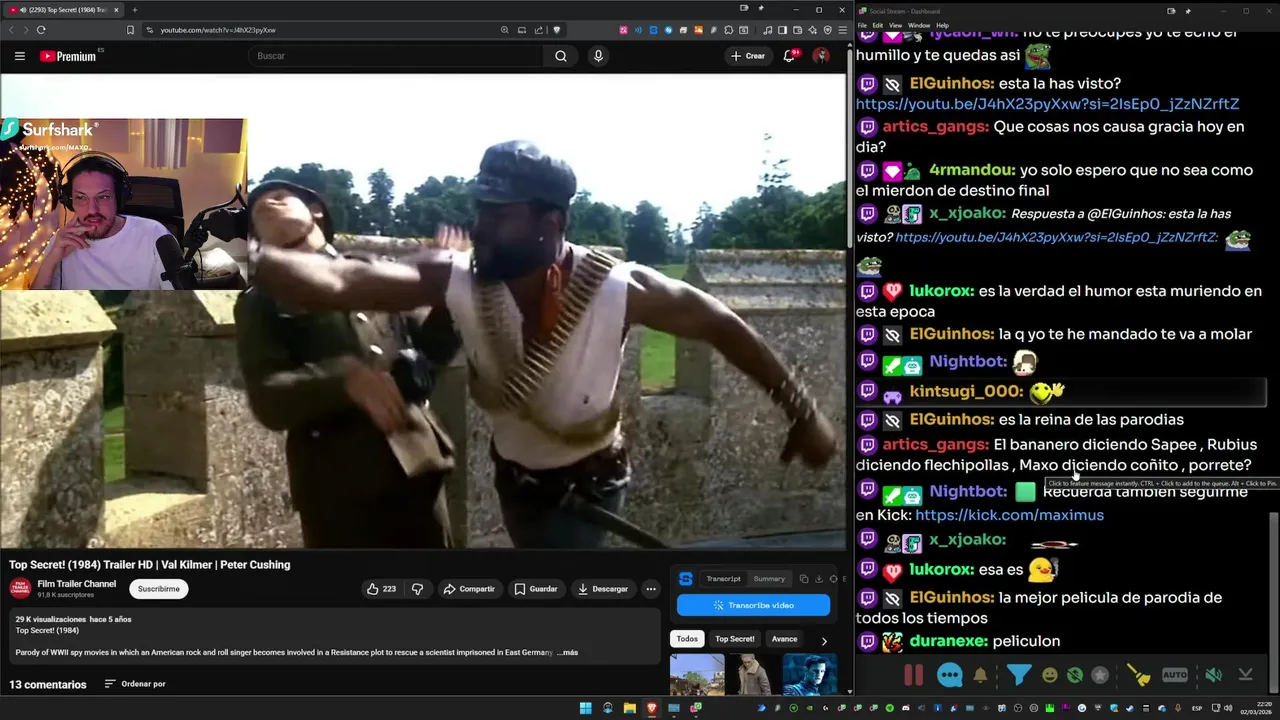Open ElGuinhos youtu.be link in chat
Viewport: 1280px width, 720px height.
pos(1047,104)
